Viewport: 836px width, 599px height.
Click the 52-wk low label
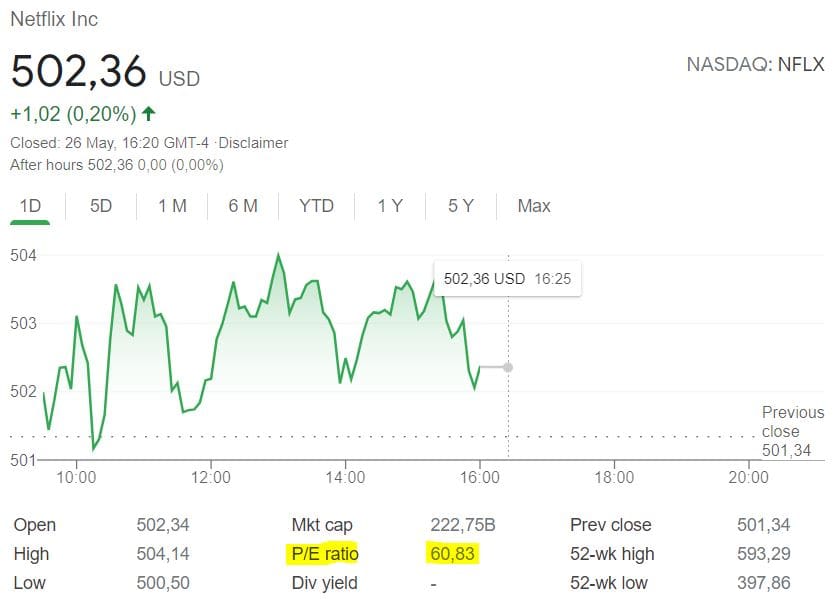pos(609,583)
